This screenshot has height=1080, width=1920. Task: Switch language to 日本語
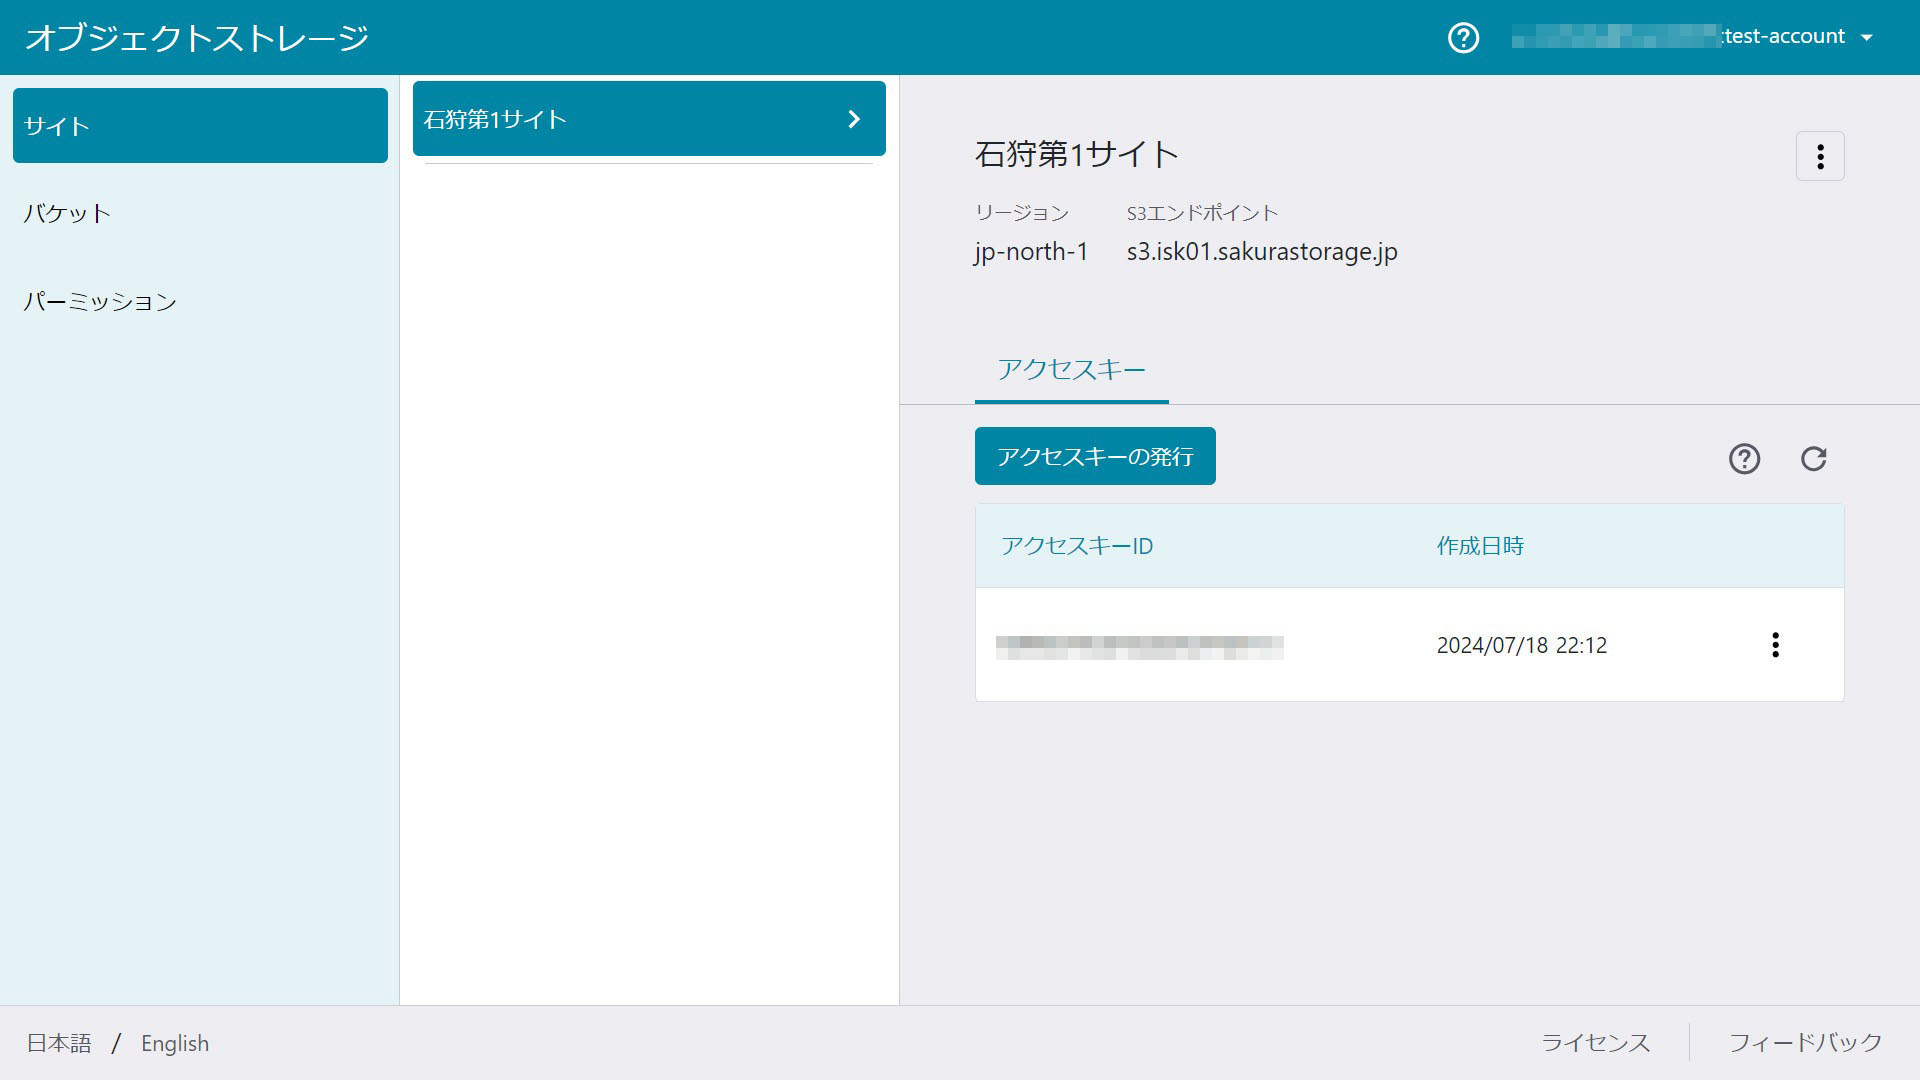coord(59,1043)
